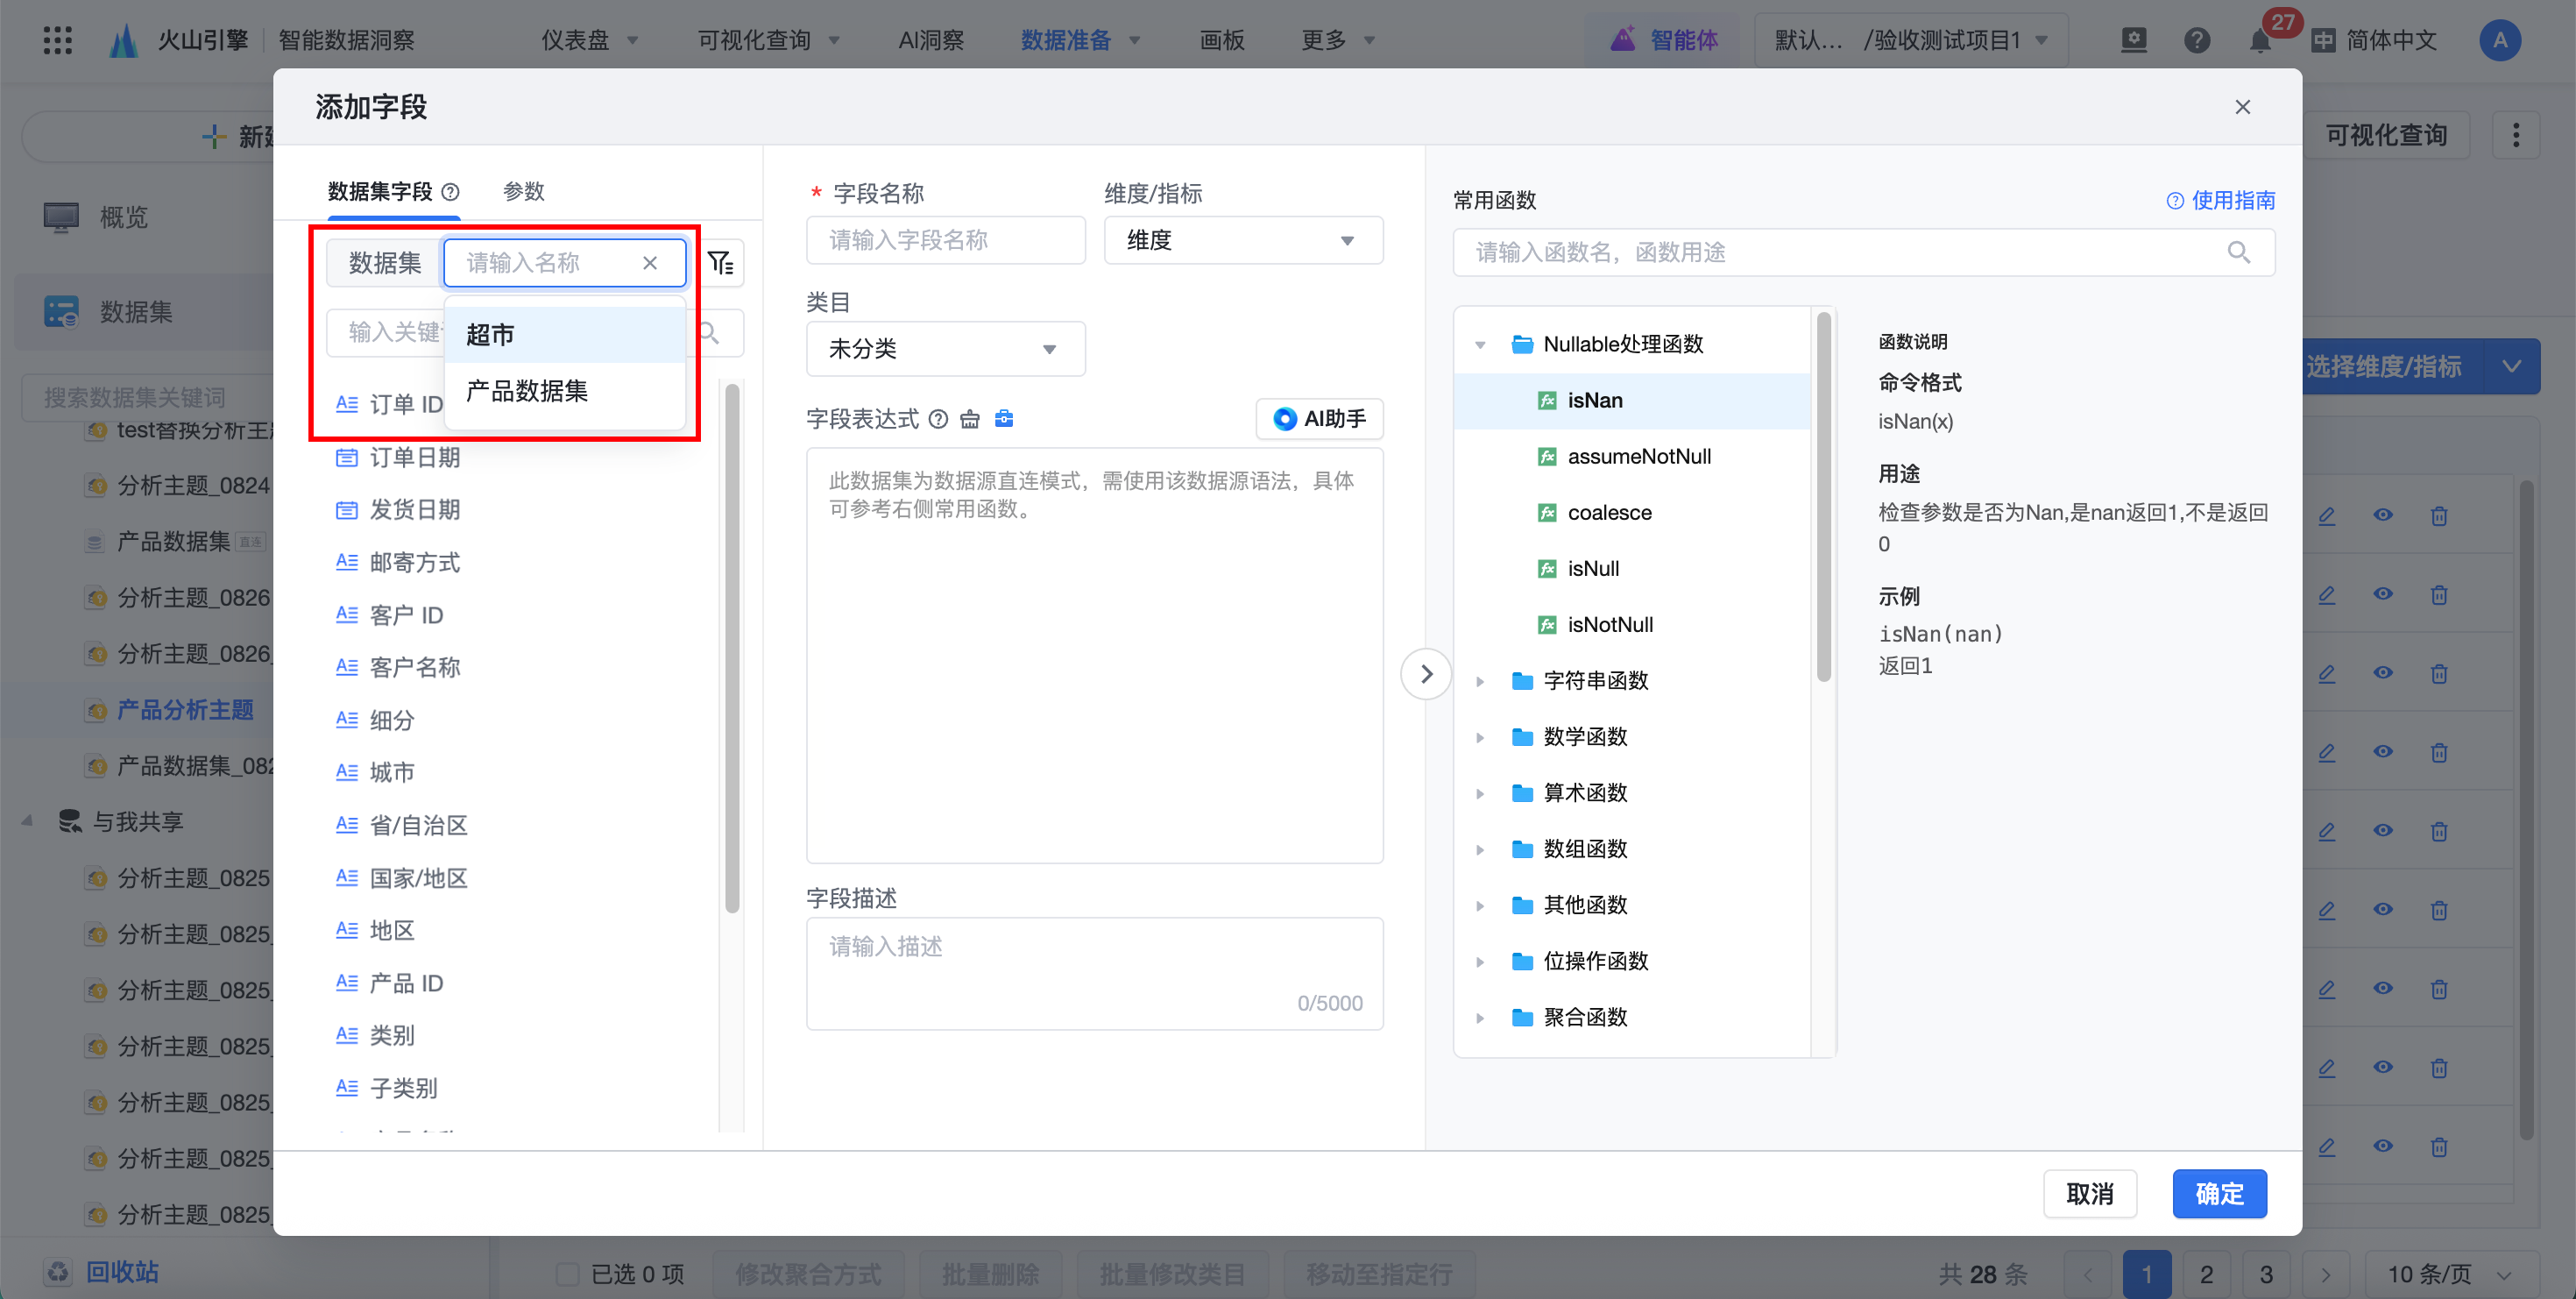This screenshot has width=2576, height=1299.
Task: Select 产品数据集 from the dropdown list
Action: point(527,391)
